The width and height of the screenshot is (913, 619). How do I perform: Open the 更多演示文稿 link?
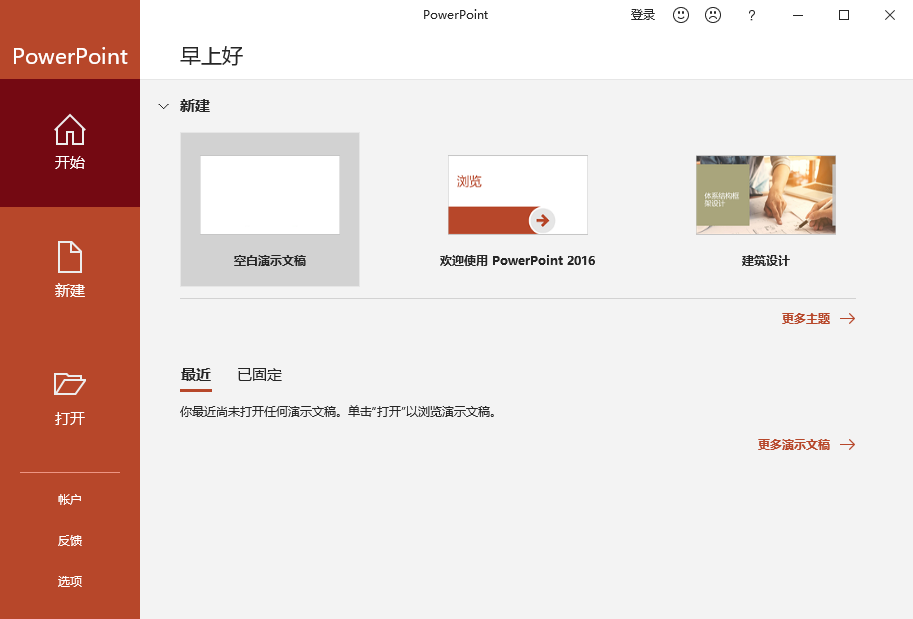(x=794, y=445)
